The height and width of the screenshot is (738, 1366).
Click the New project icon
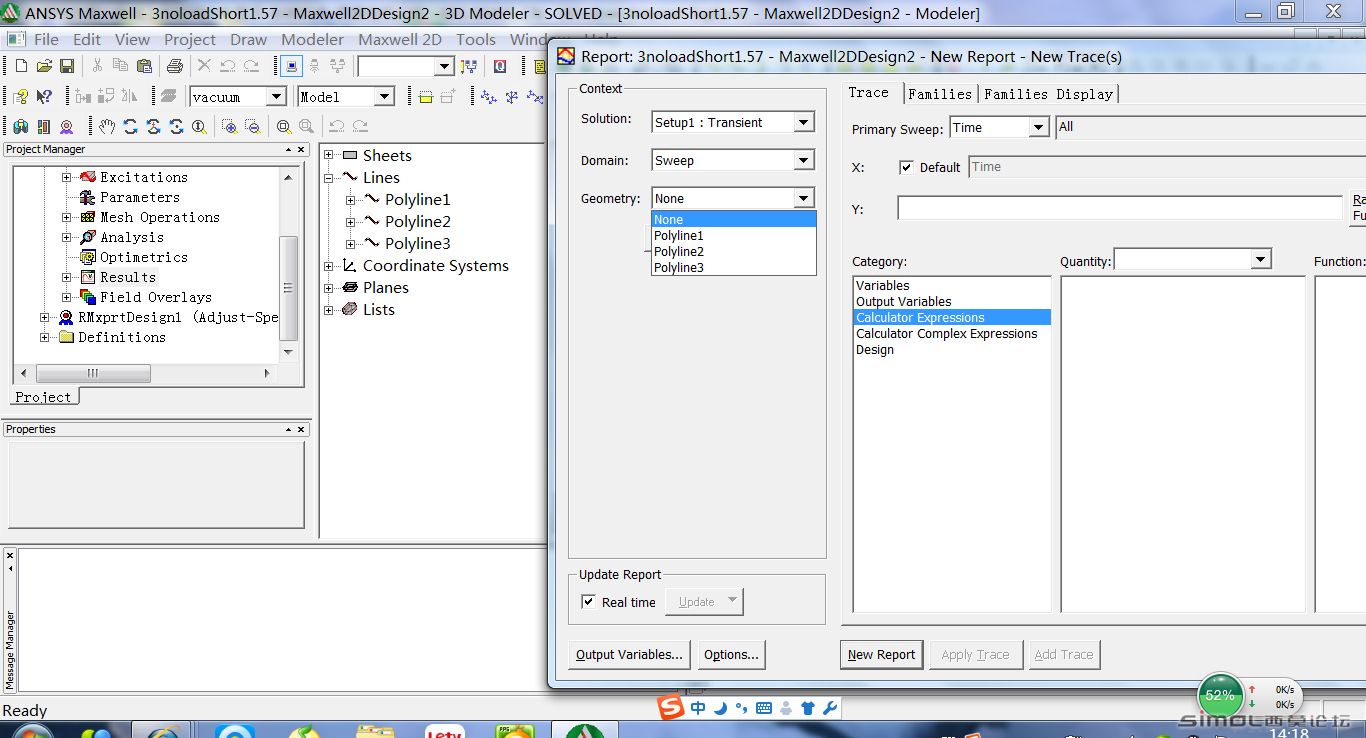[x=21, y=66]
